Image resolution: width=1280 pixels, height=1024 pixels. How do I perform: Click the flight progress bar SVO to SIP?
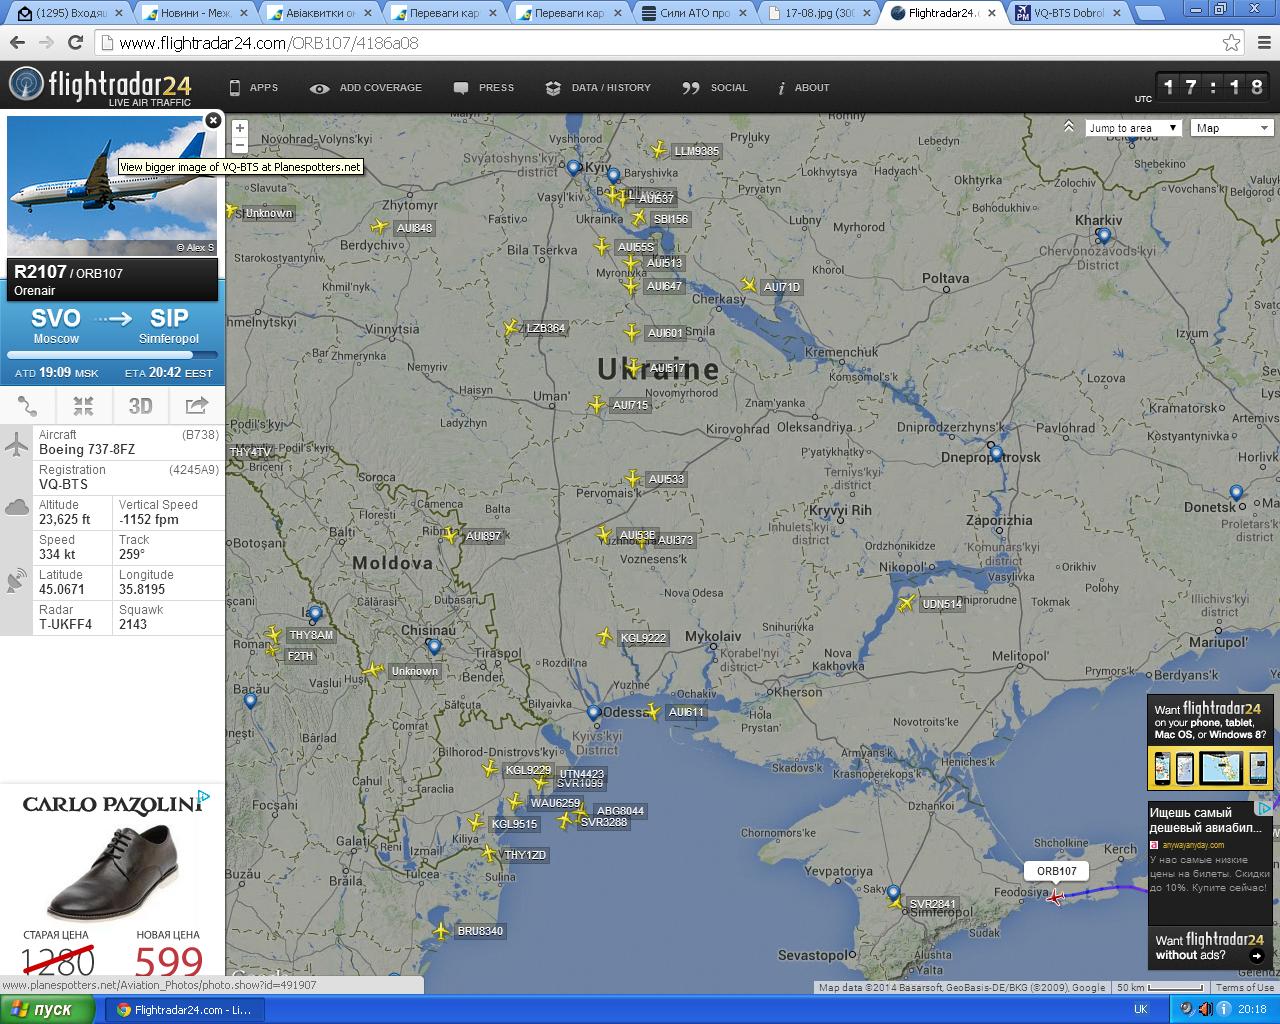coord(112,355)
